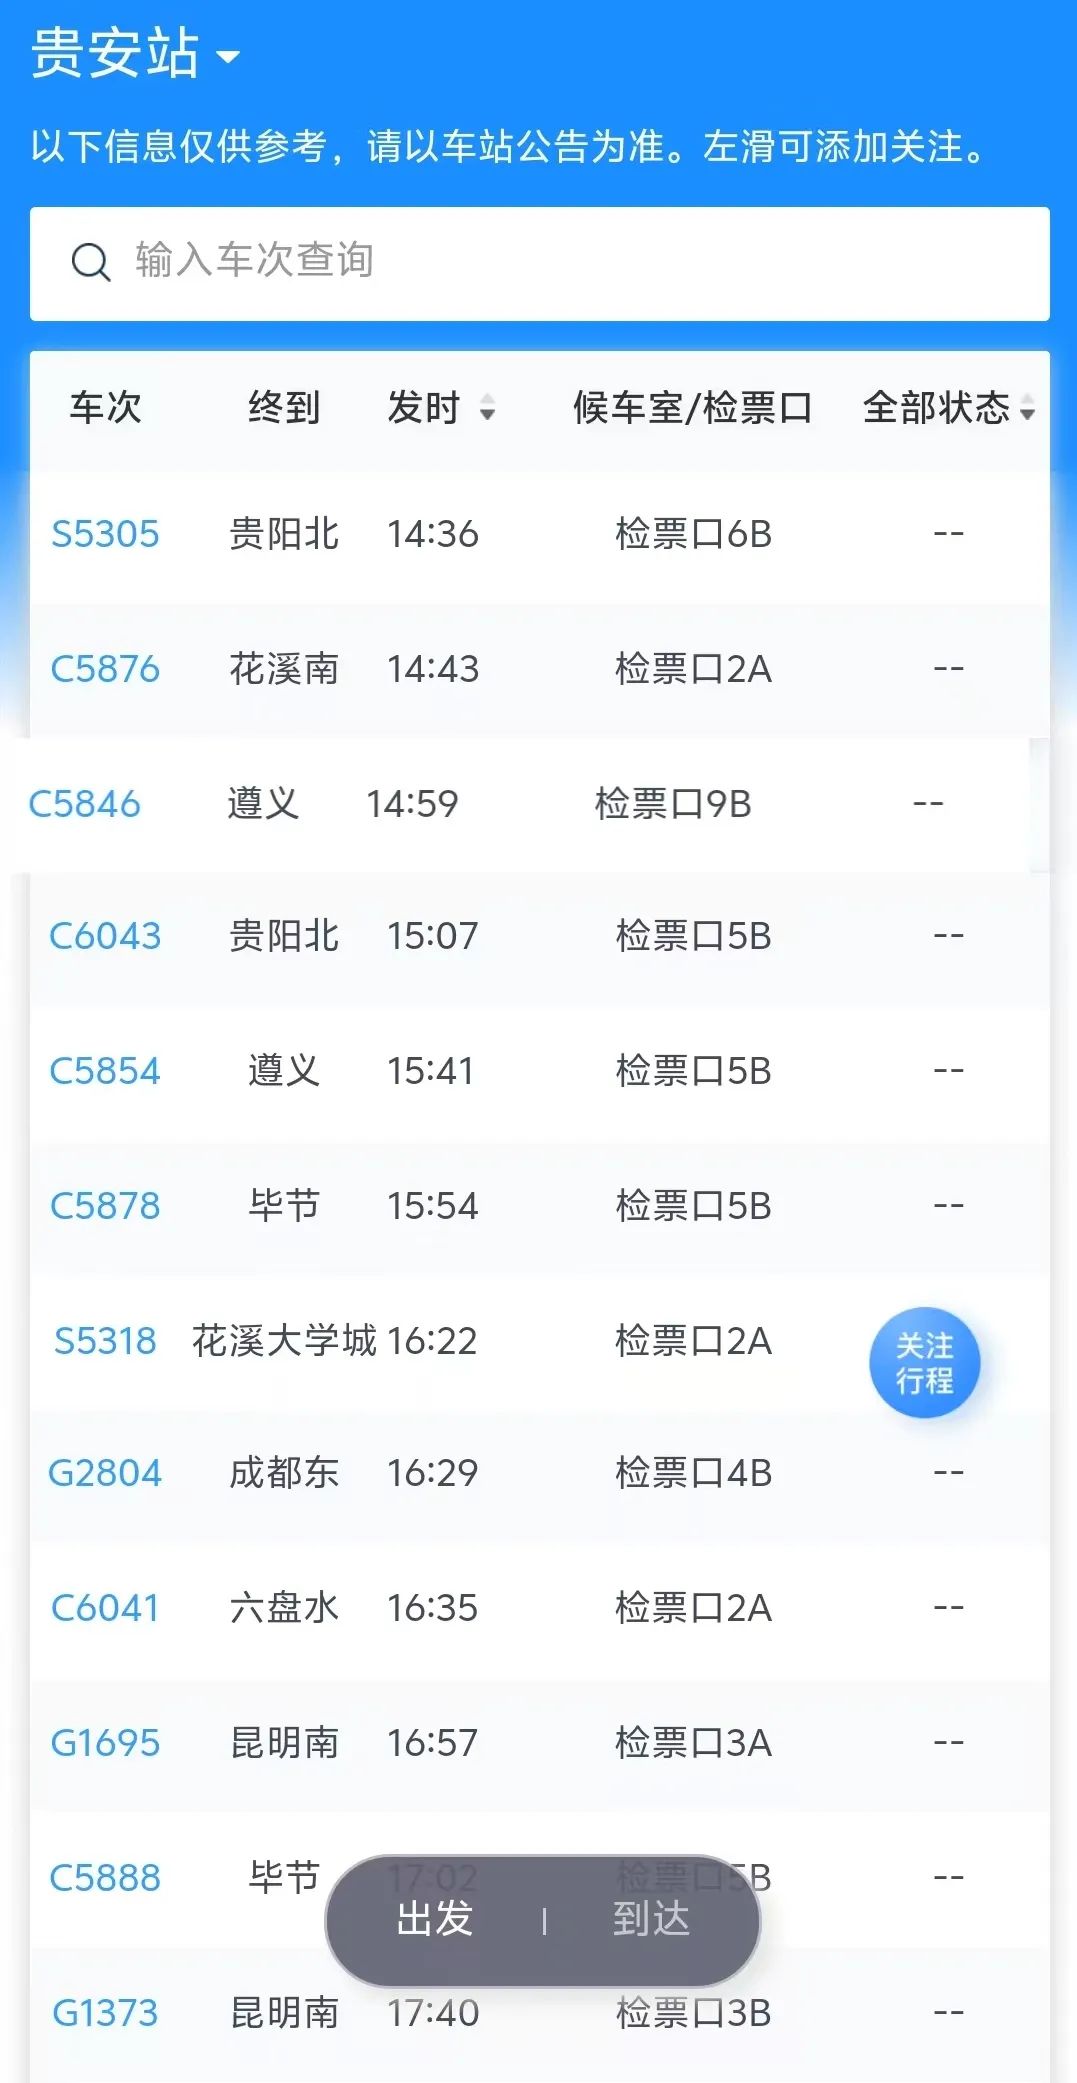
Task: Select train S5318 to 花溪大学城
Action: pyautogui.click(x=105, y=1341)
